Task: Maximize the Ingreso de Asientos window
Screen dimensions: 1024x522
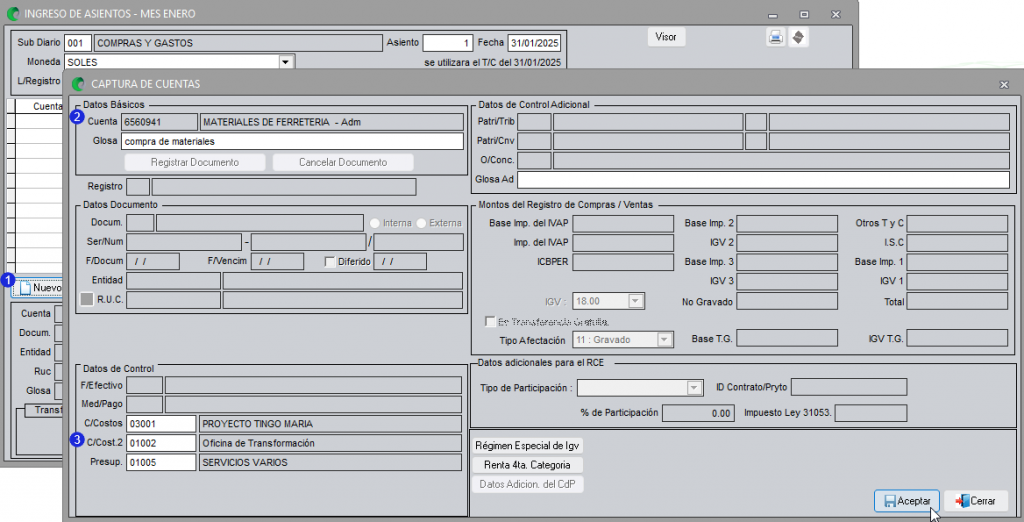Action: click(x=805, y=14)
